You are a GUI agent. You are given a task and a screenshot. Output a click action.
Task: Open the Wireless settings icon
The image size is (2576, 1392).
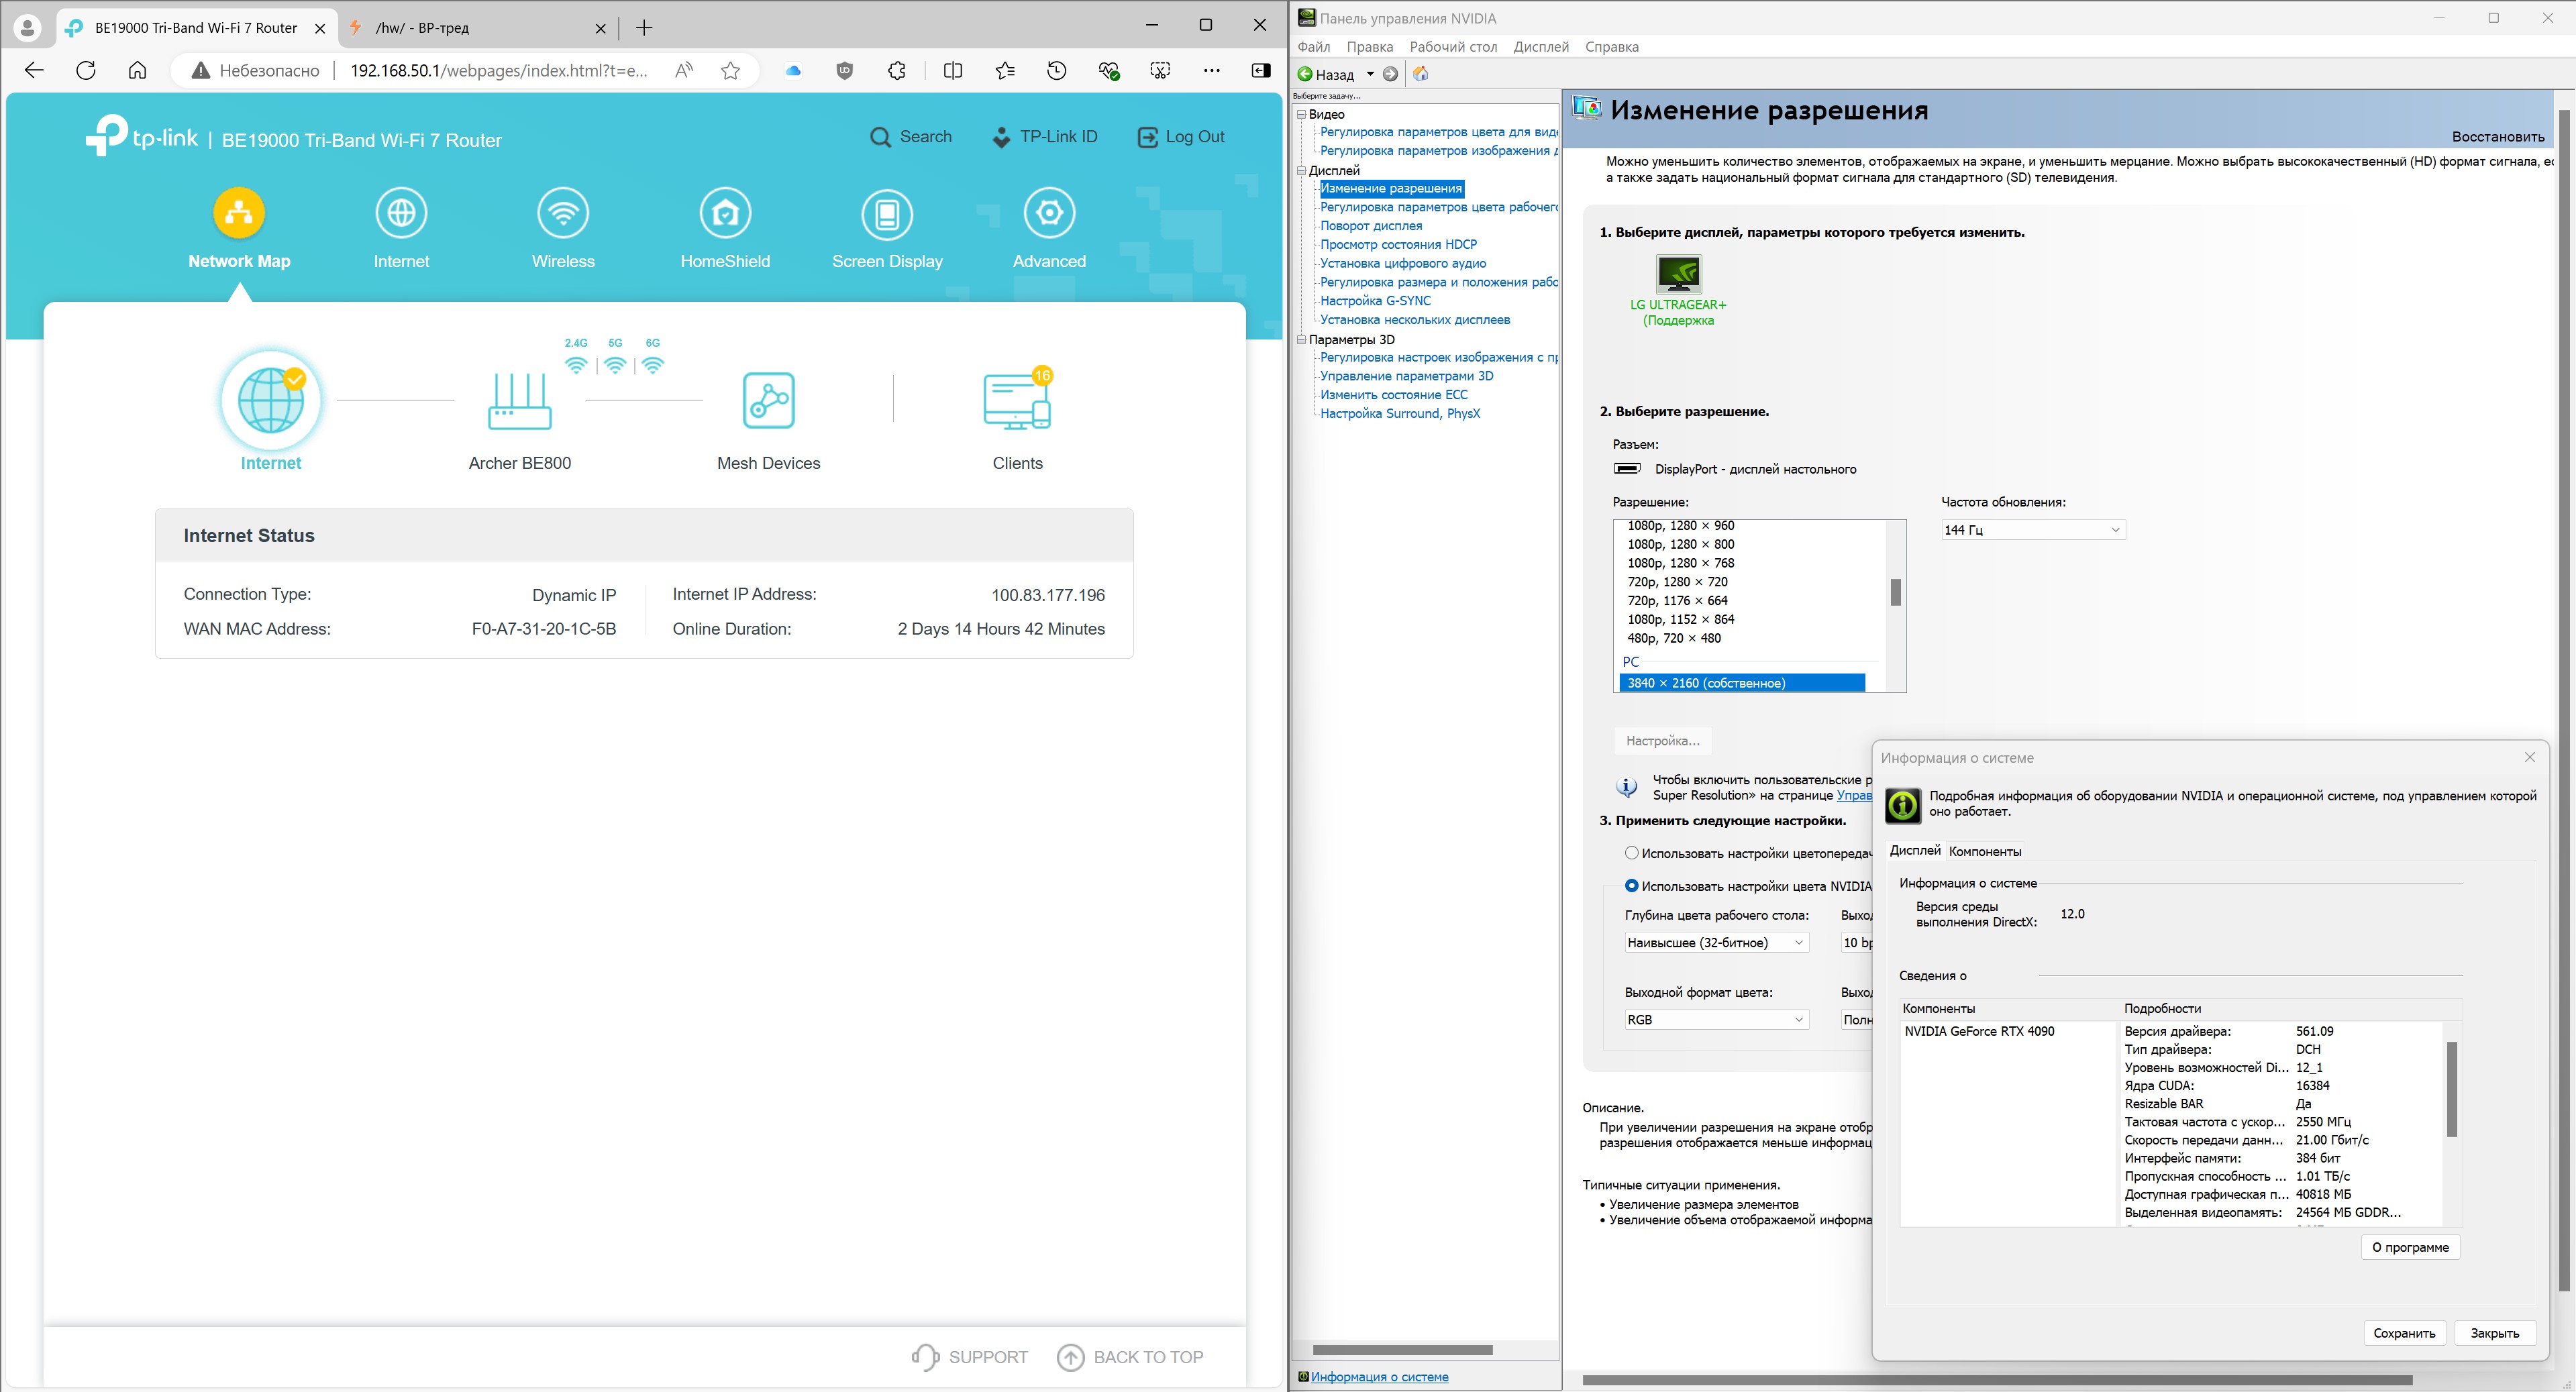(563, 213)
